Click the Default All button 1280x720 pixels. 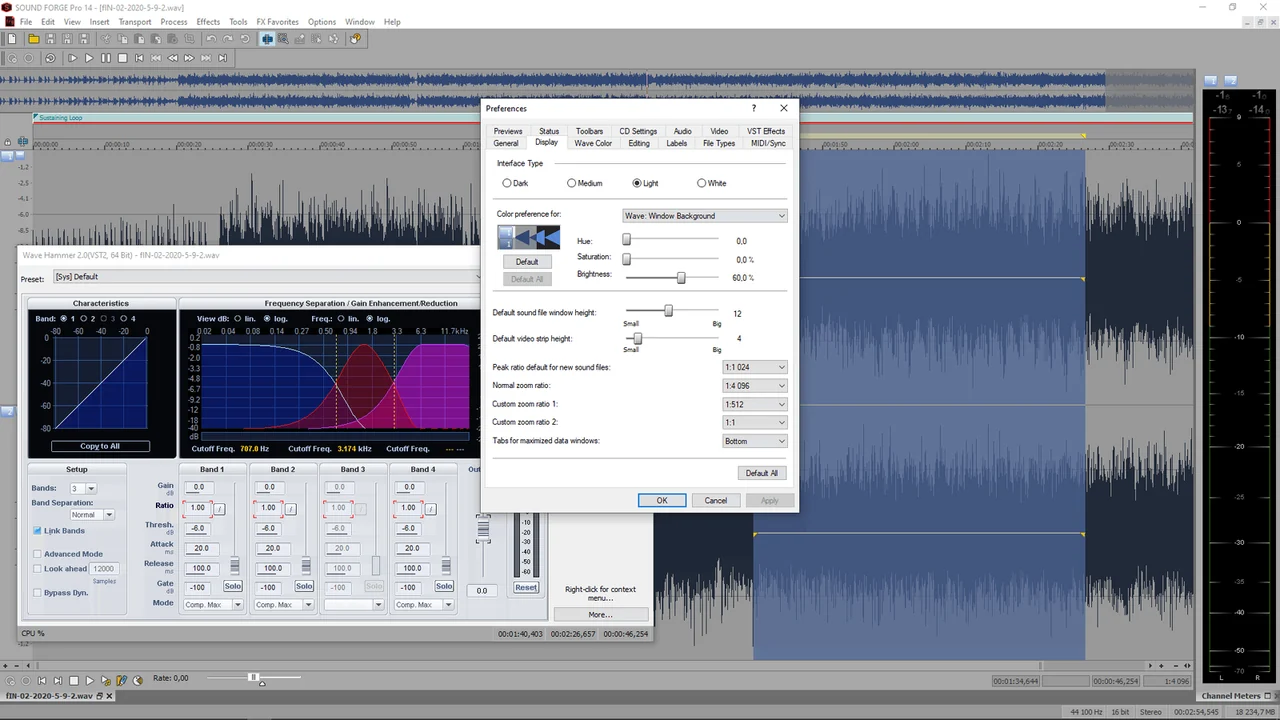[761, 473]
